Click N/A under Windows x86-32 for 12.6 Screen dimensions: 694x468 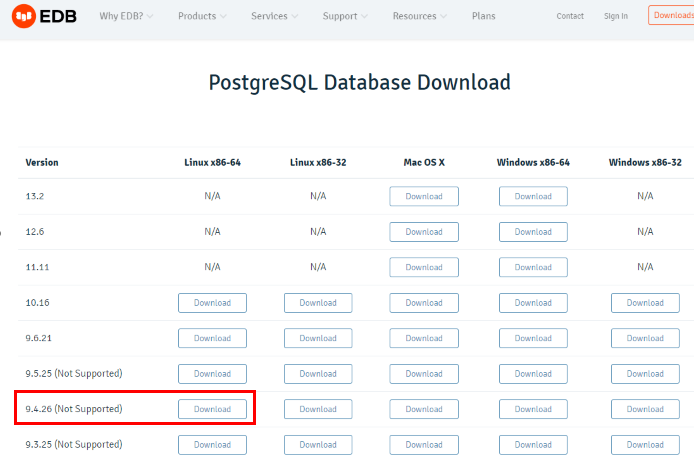645,232
